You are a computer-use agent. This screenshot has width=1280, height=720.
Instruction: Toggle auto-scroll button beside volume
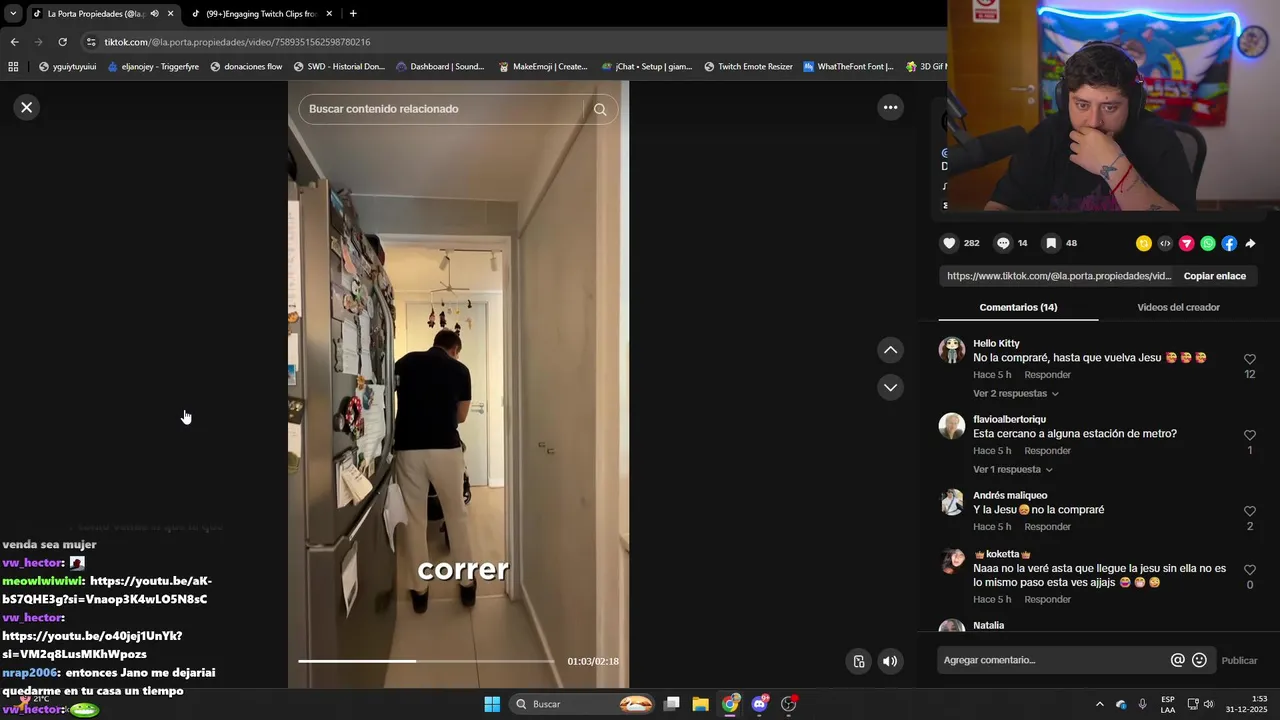[x=858, y=661]
